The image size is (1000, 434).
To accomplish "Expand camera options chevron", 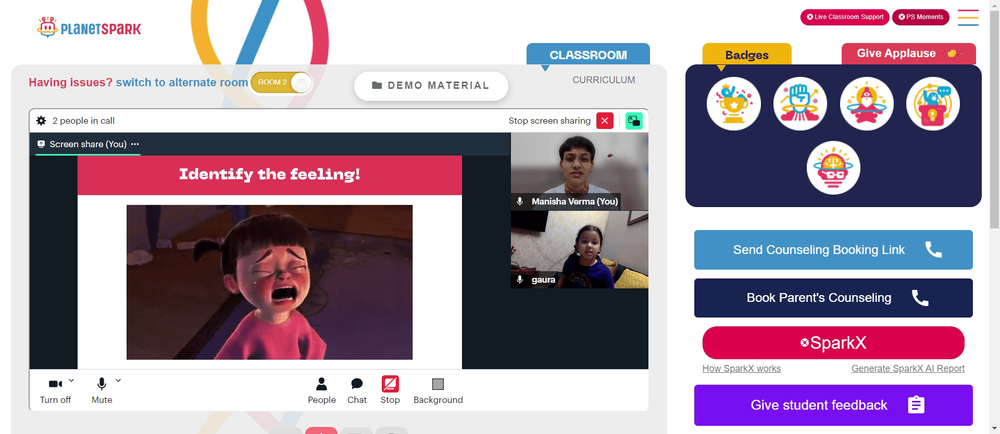I will pyautogui.click(x=71, y=380).
